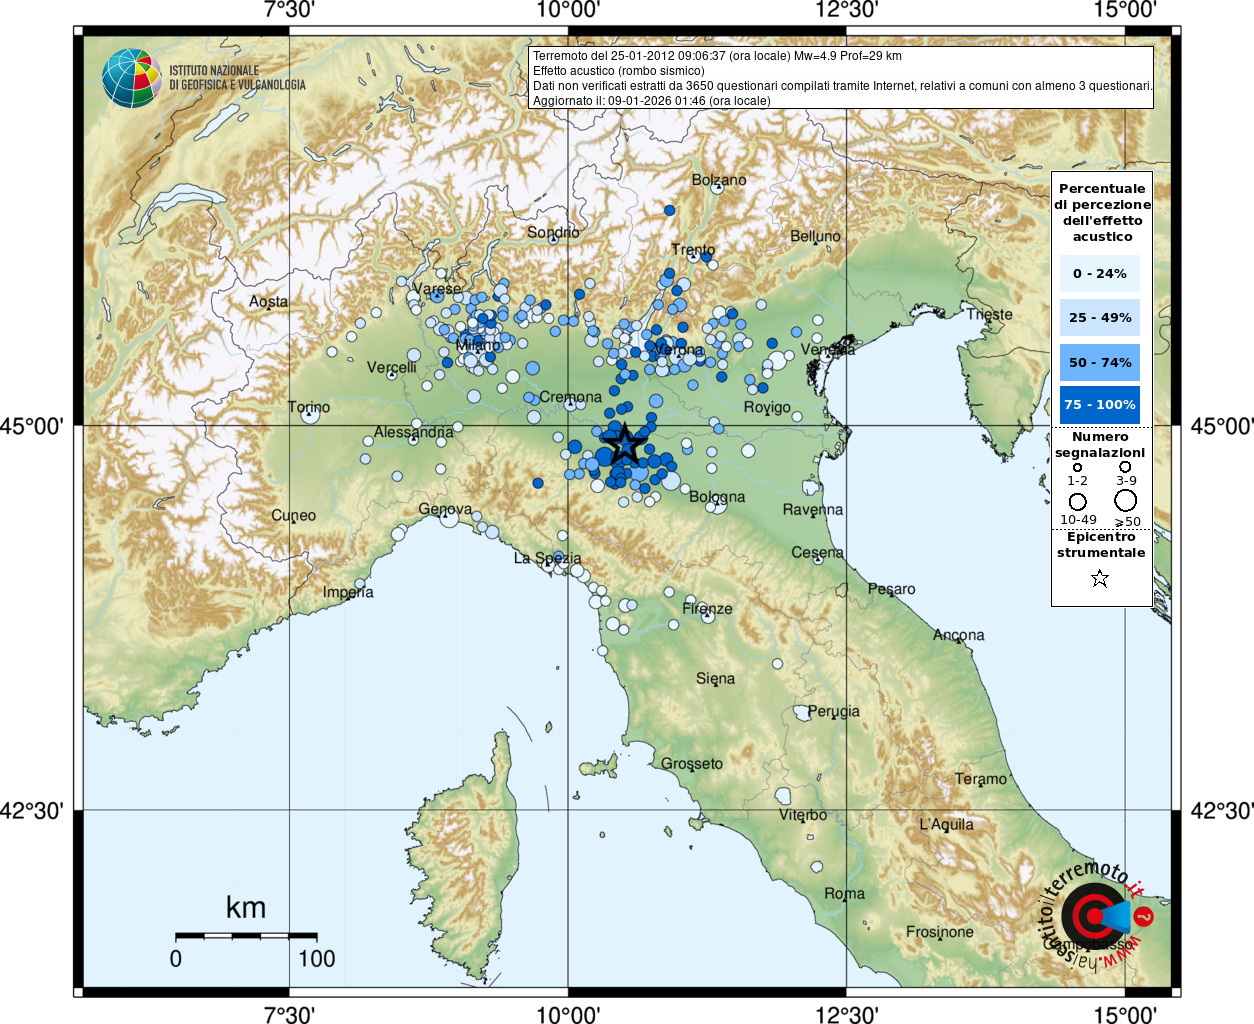Viewport: 1254px width, 1024px height.
Task: Select the 75 - 100% legend swatch
Action: 1100,405
